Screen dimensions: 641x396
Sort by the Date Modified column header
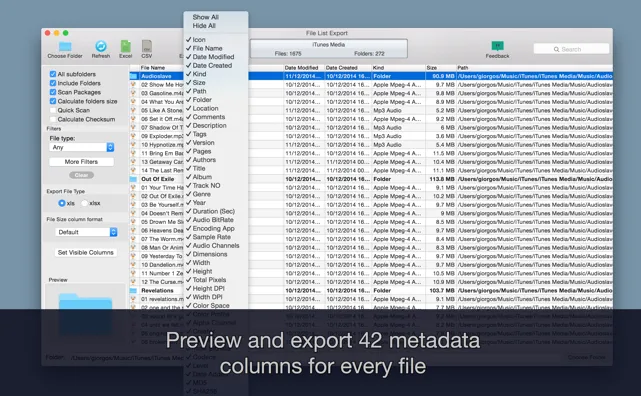click(x=303, y=68)
